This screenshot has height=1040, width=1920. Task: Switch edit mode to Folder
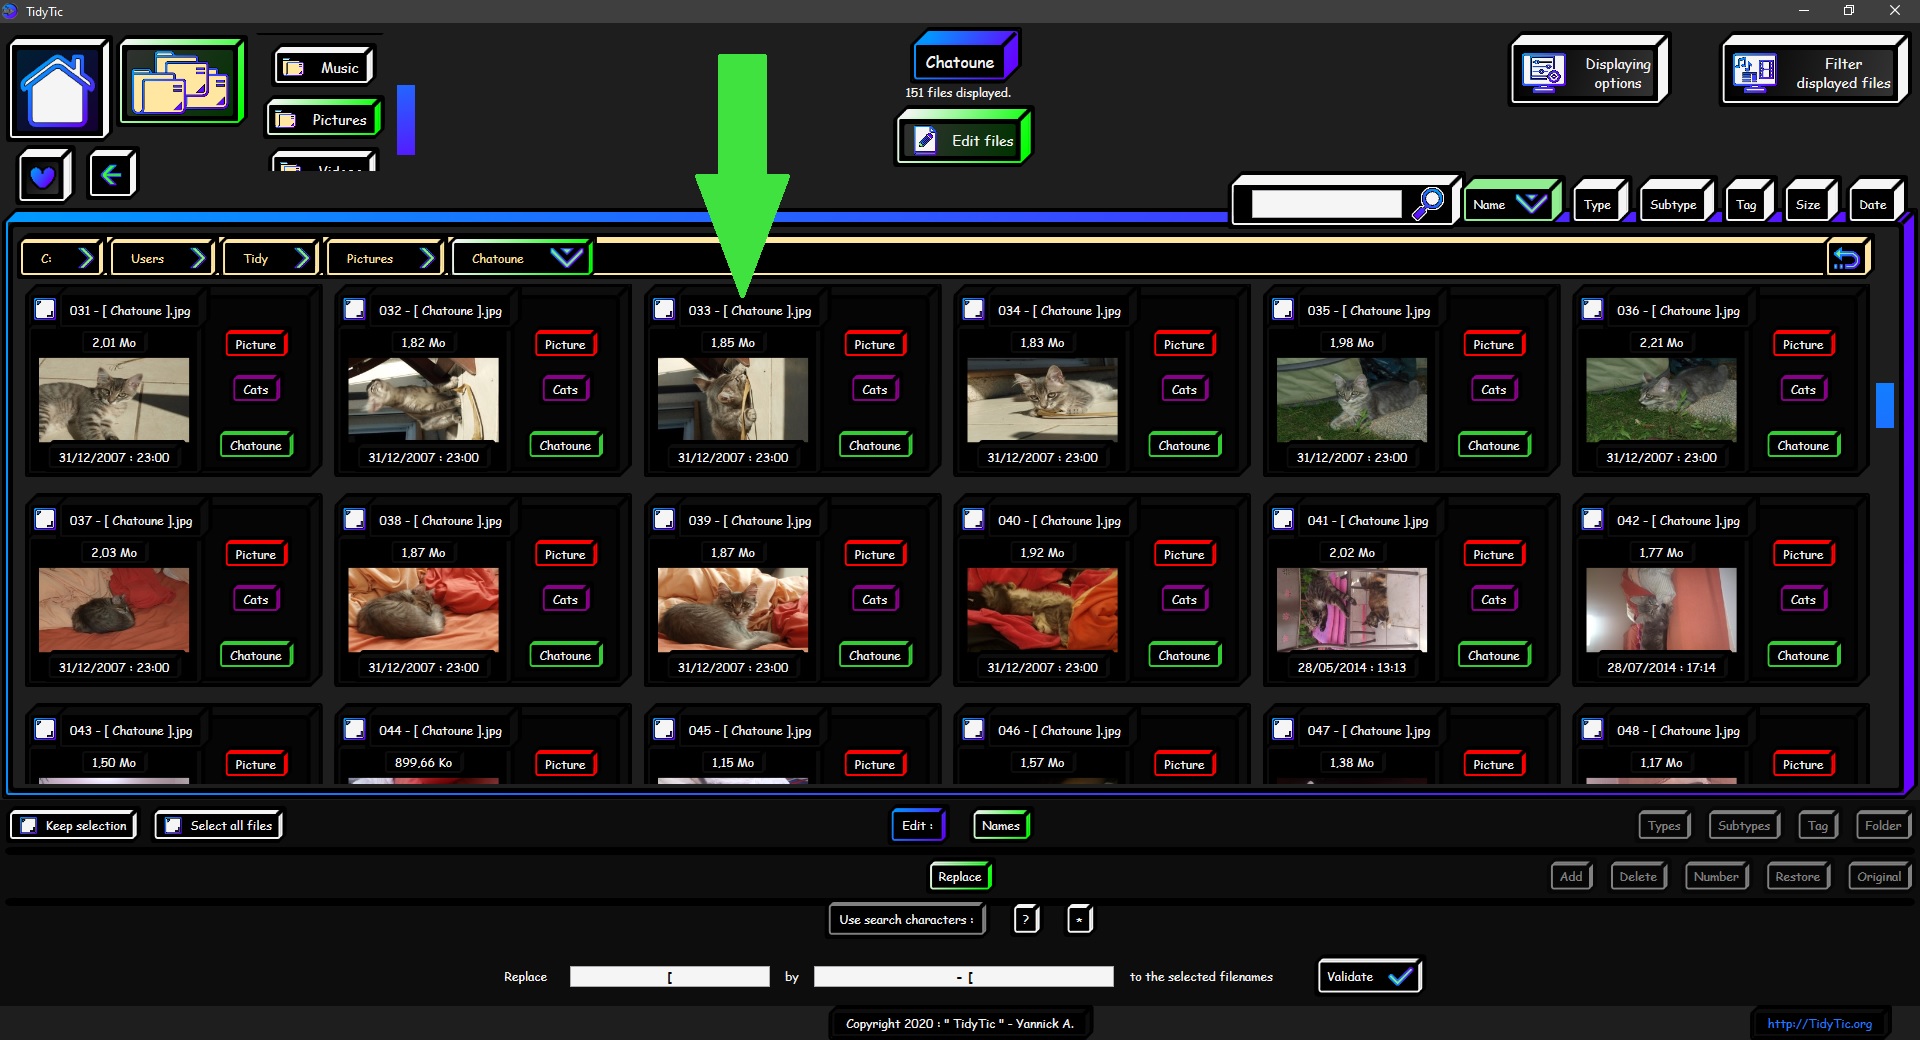pyautogui.click(x=1883, y=825)
